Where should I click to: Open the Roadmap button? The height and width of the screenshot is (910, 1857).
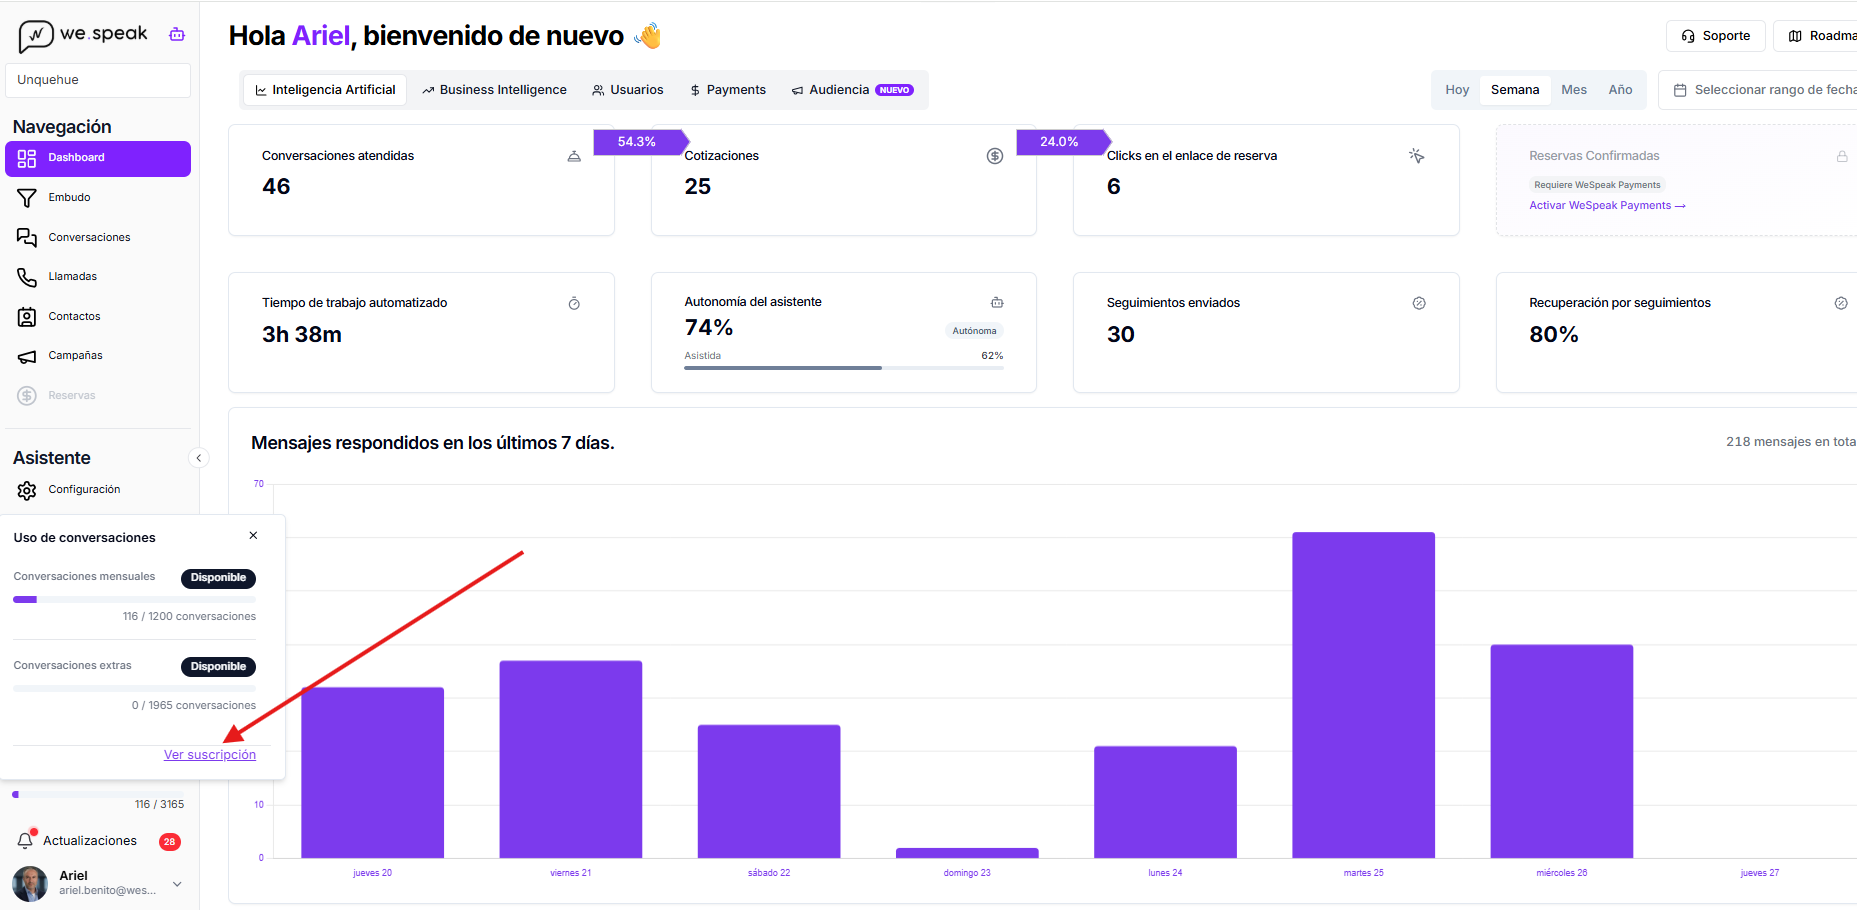click(x=1816, y=36)
